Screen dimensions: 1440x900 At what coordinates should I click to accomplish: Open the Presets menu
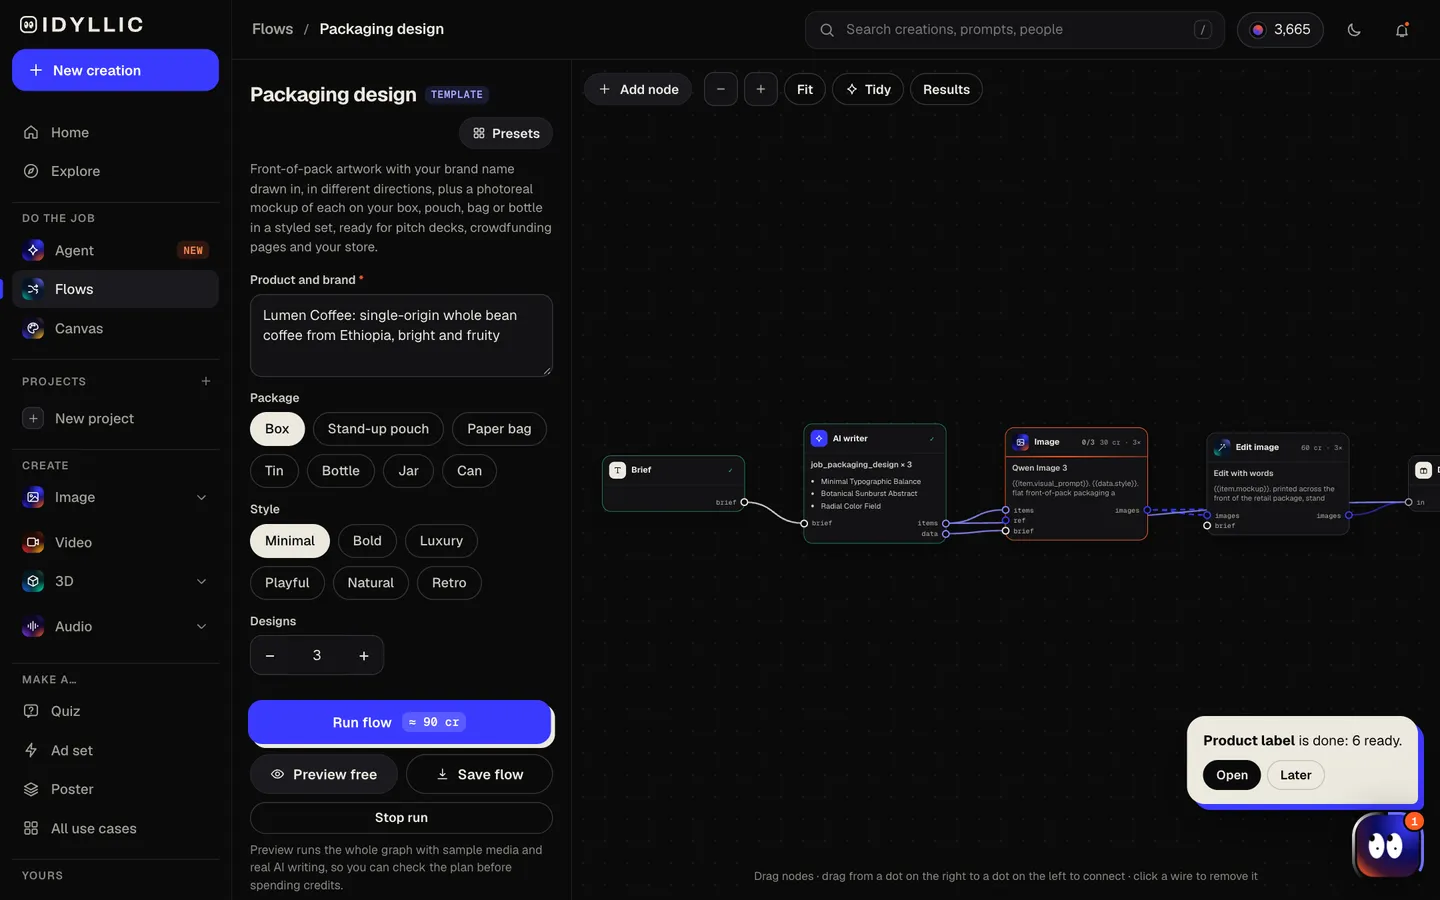coord(506,133)
